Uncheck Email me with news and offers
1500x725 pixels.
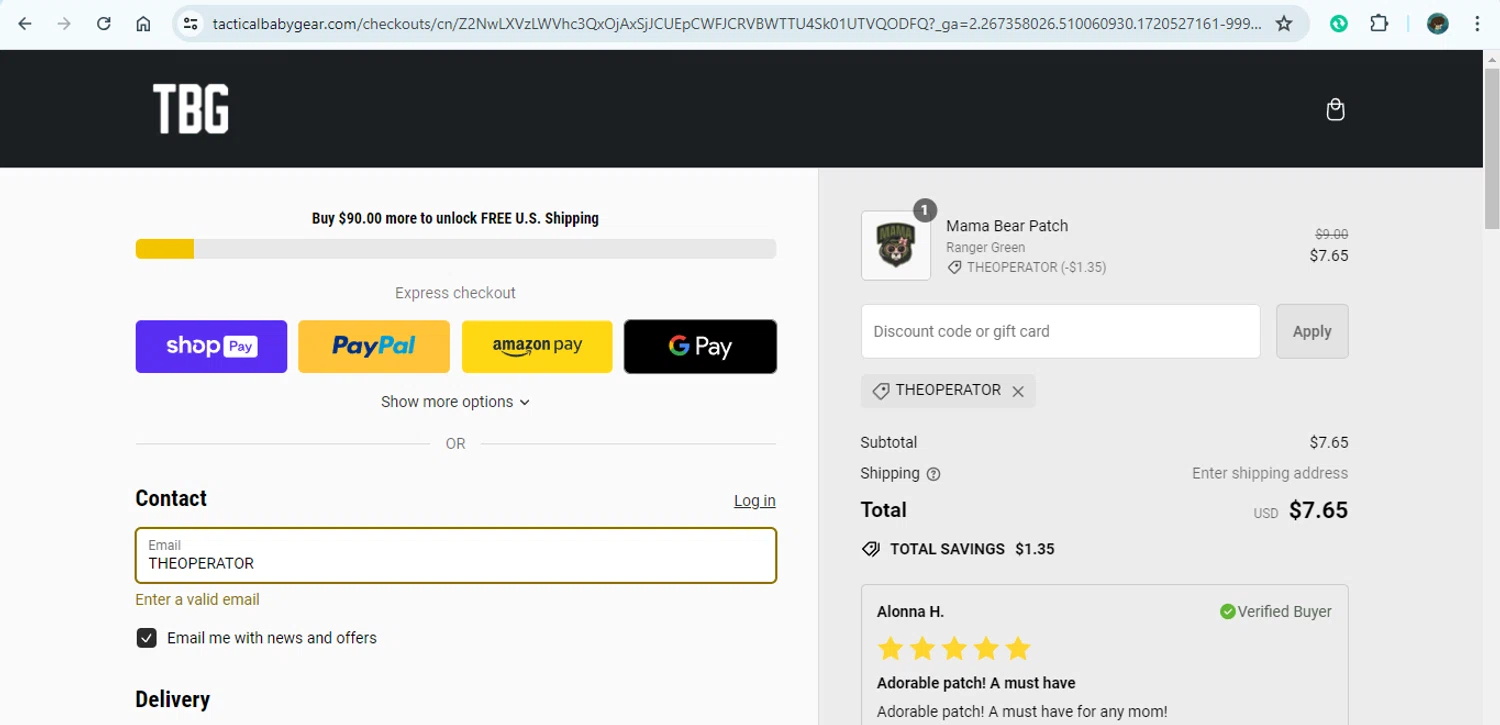tap(147, 638)
